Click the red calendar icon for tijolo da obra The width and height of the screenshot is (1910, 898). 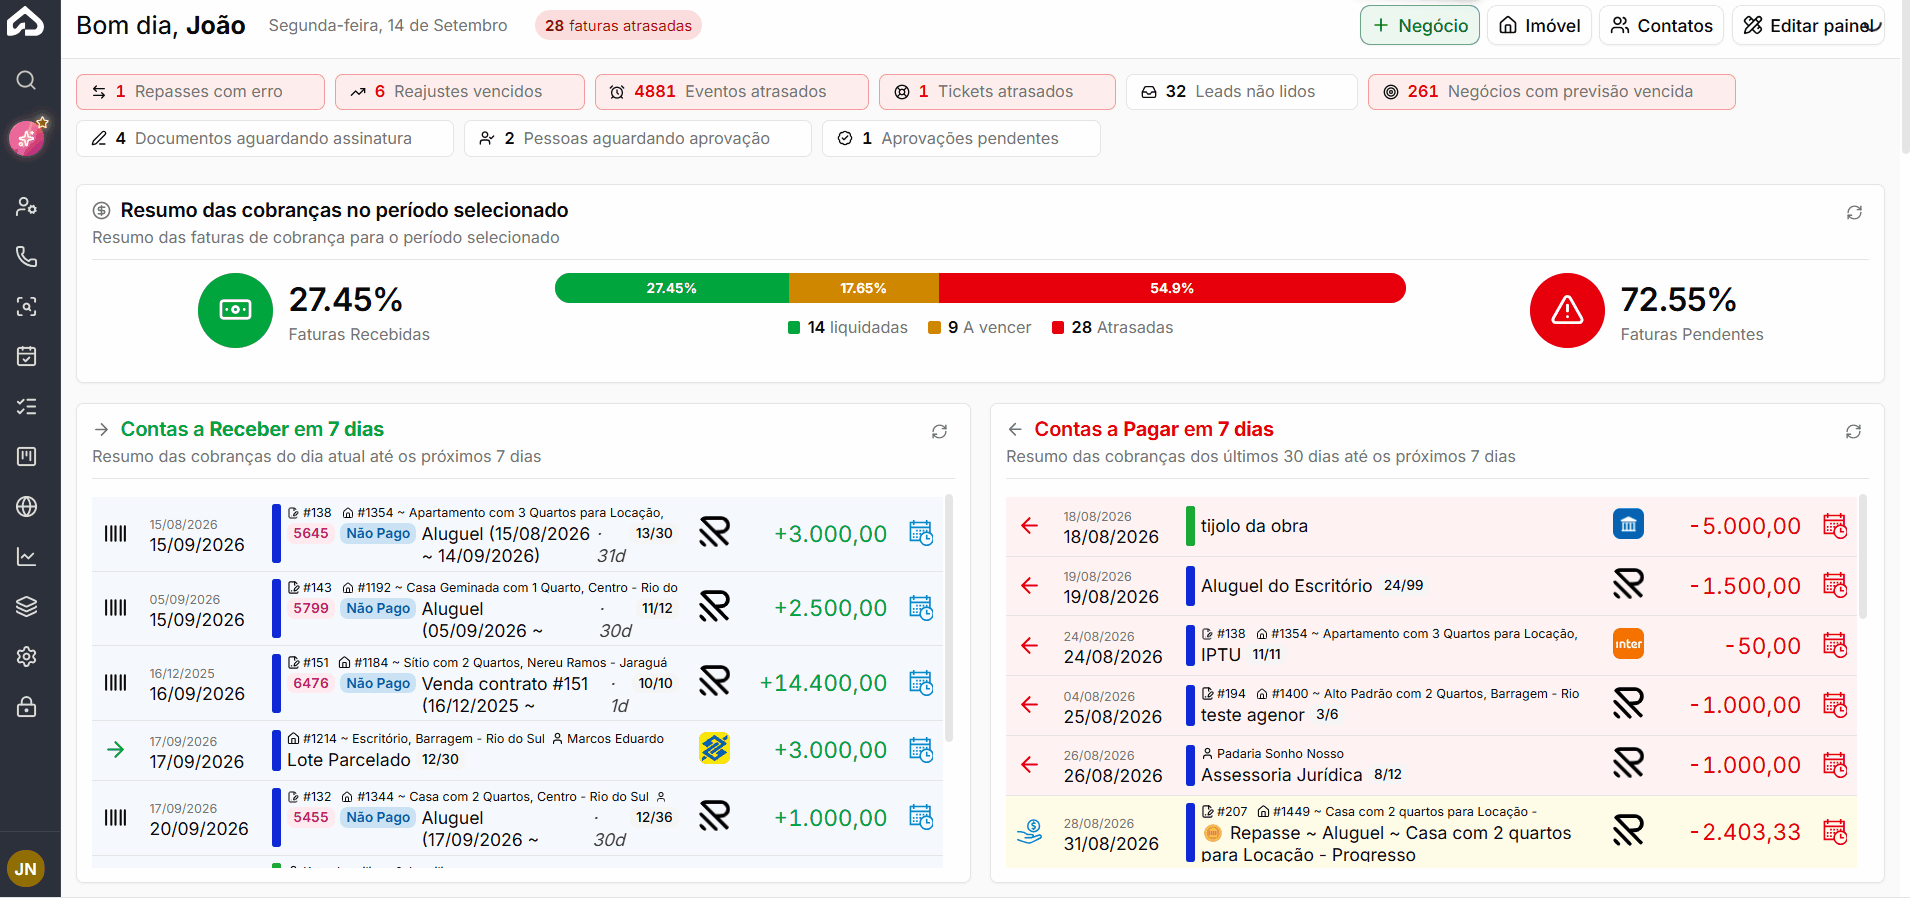[x=1835, y=526]
